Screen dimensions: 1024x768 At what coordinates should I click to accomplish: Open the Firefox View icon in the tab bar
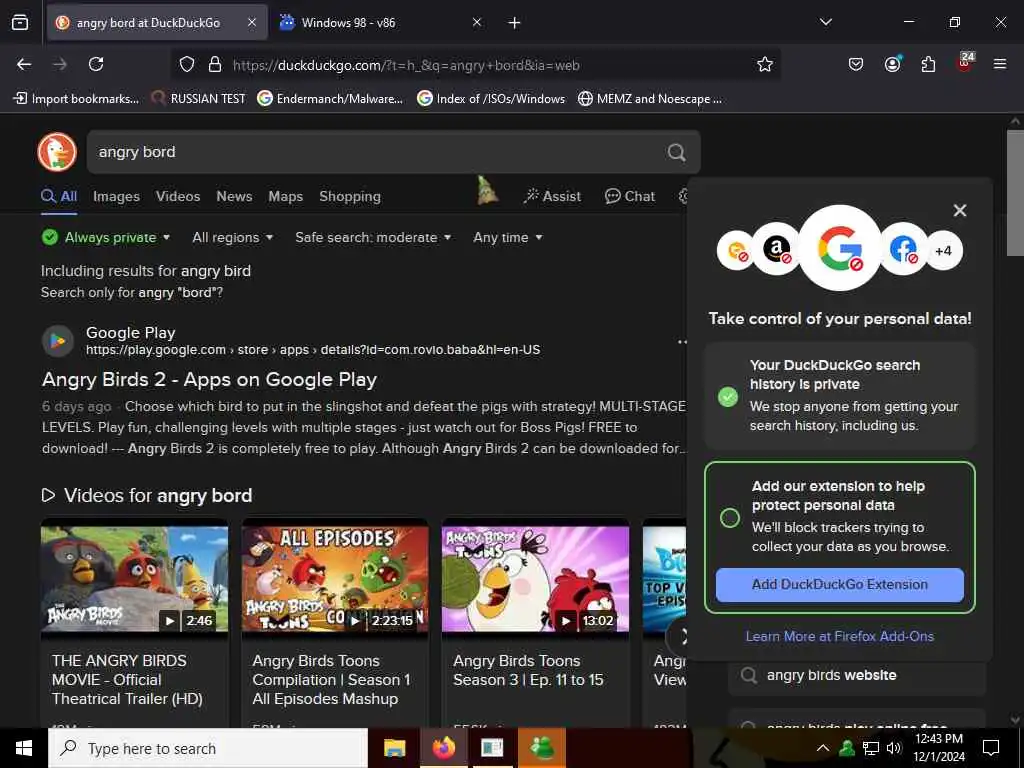20,23
